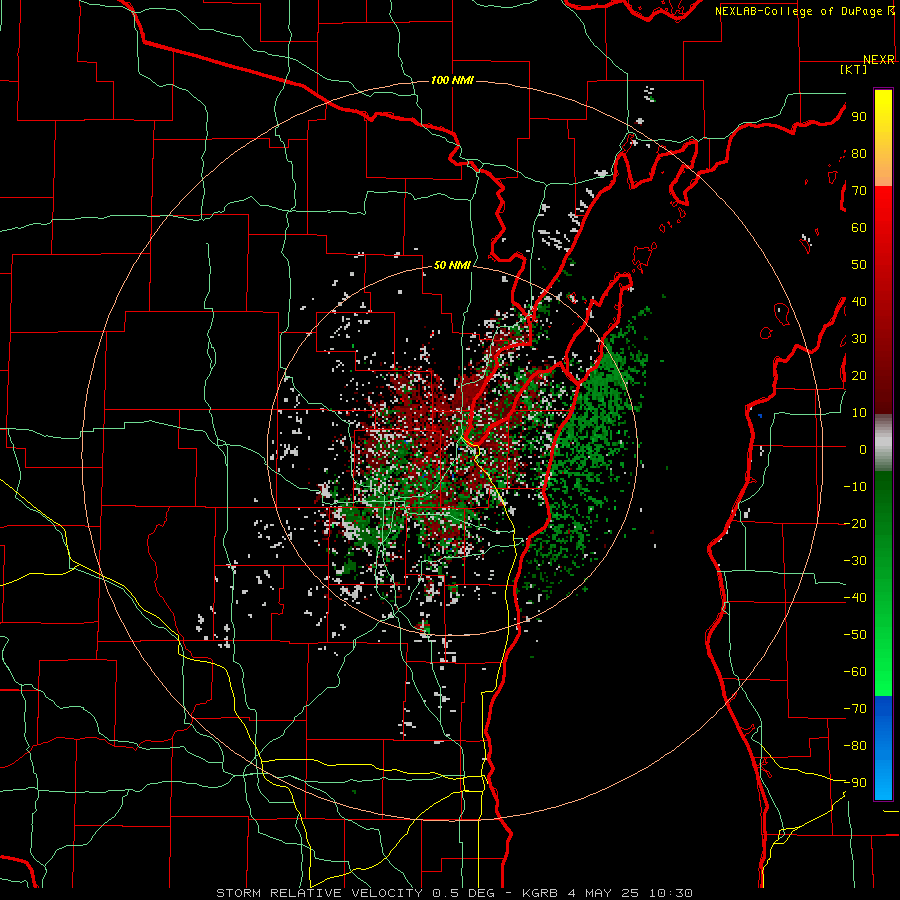
Task: Click the [KT] units label above scale
Action: coord(854,69)
